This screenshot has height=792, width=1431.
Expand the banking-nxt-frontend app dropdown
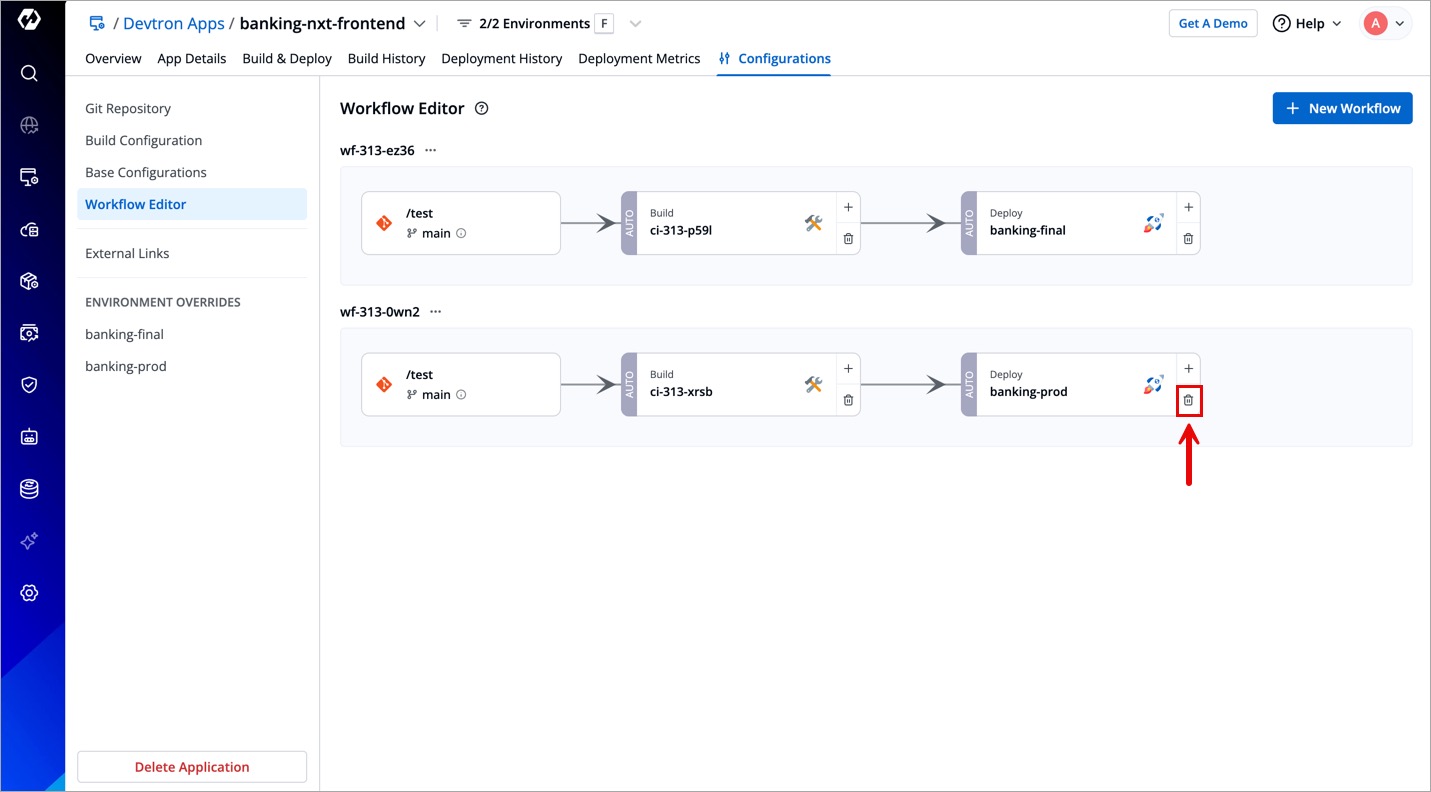(x=420, y=24)
